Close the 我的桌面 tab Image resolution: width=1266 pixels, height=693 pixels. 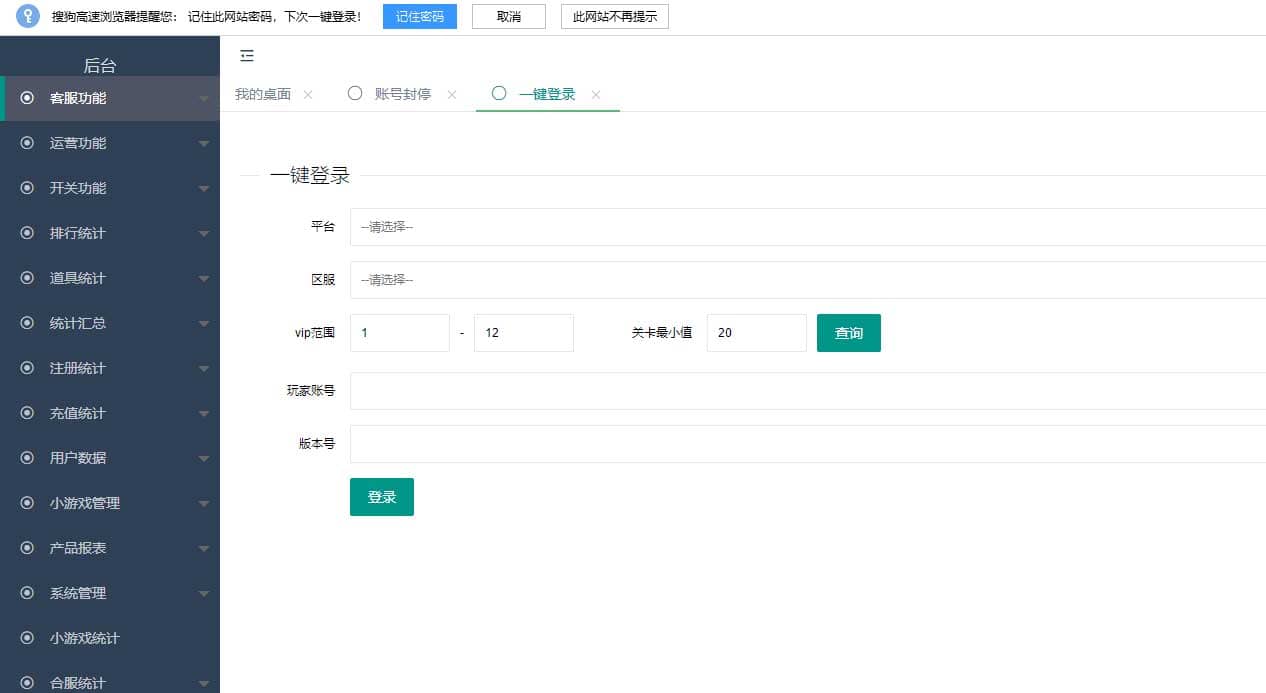click(x=308, y=95)
